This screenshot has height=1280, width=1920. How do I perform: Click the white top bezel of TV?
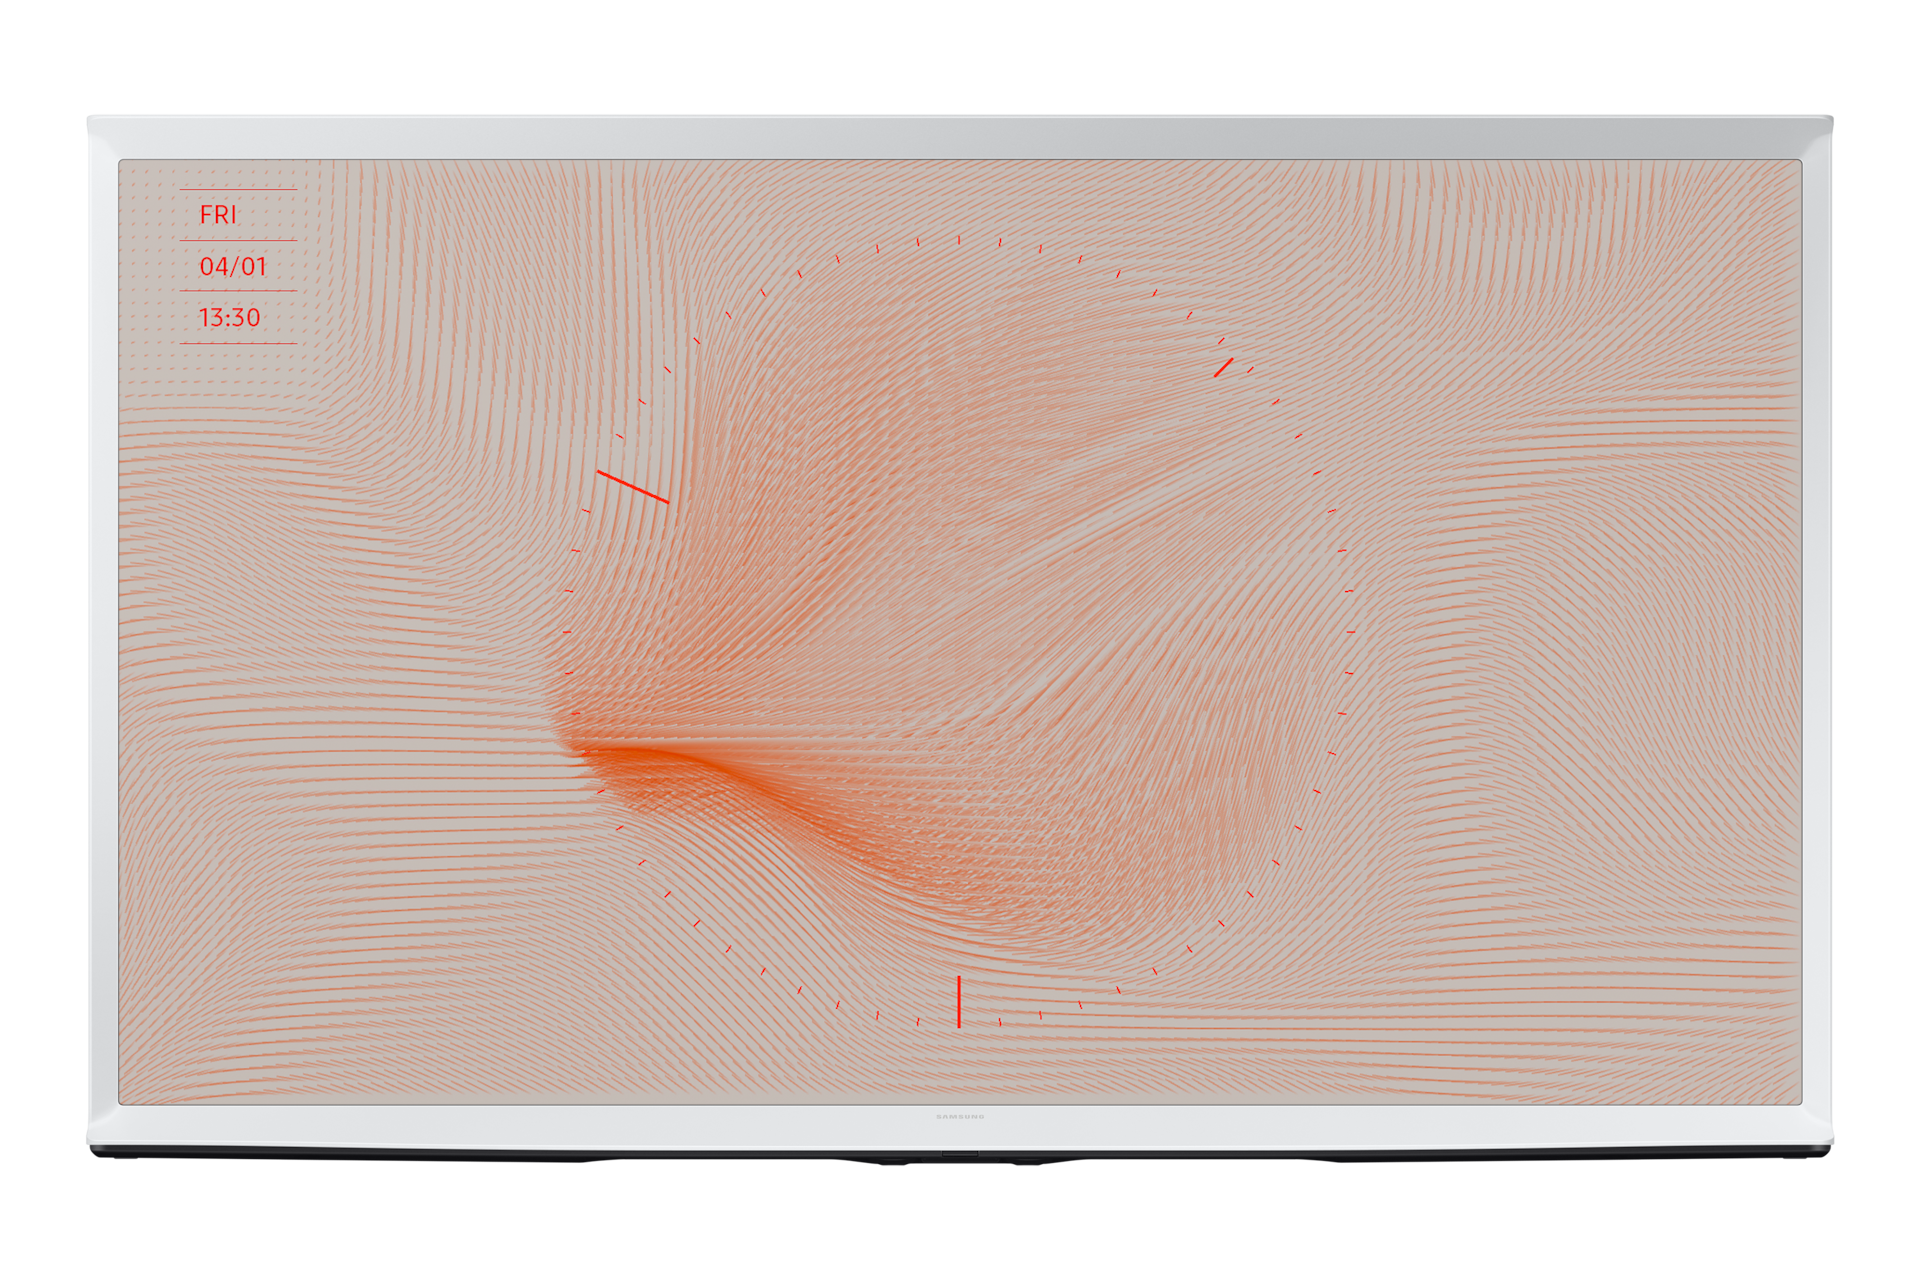[x=960, y=136]
